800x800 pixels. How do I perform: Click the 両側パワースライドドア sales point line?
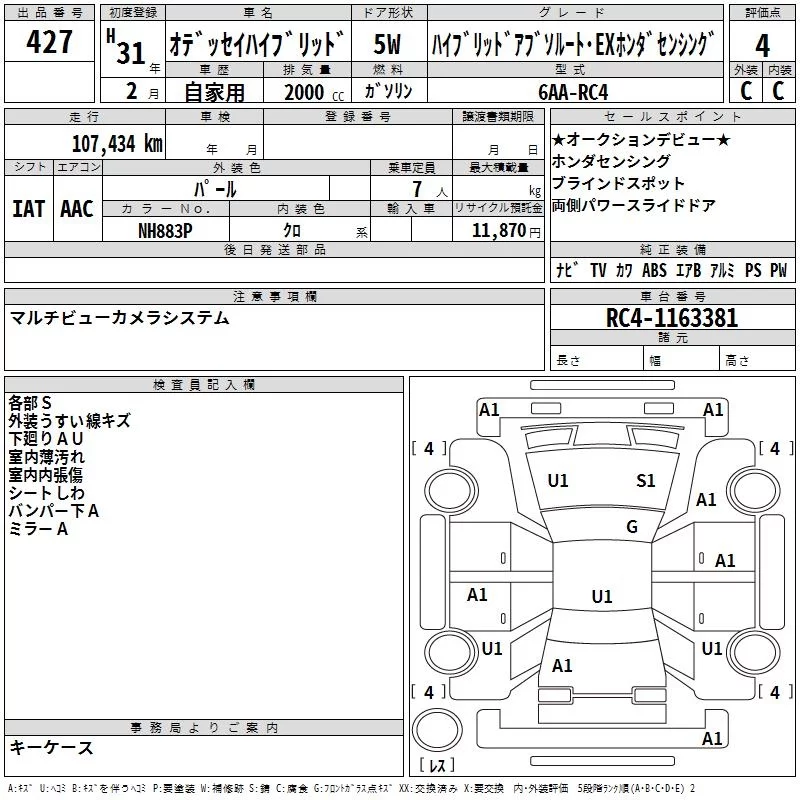tap(634, 205)
